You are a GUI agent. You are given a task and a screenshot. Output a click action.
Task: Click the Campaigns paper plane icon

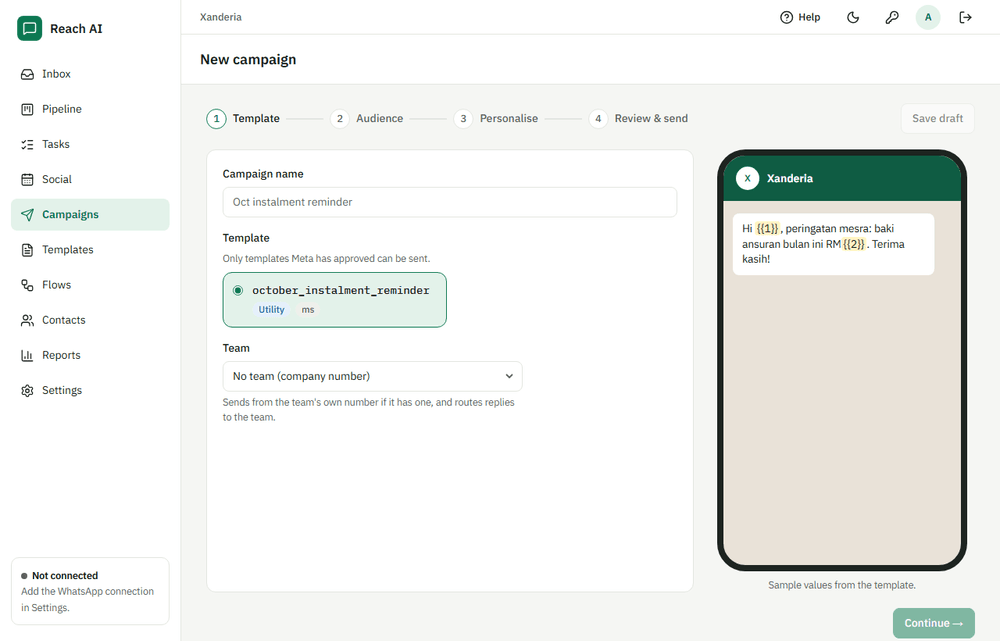pos(27,214)
